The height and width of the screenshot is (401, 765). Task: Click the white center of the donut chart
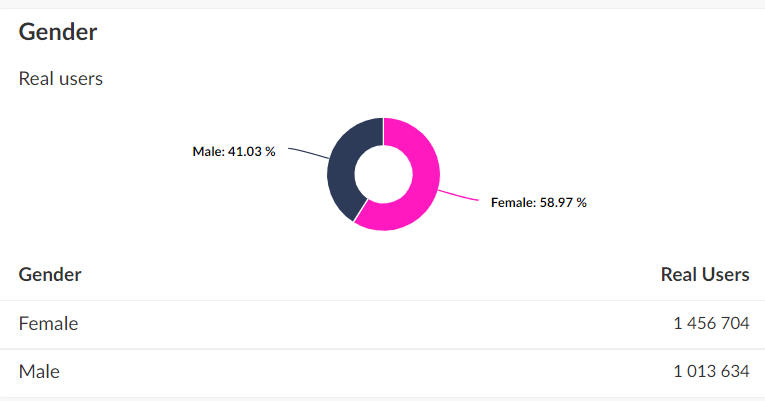383,174
